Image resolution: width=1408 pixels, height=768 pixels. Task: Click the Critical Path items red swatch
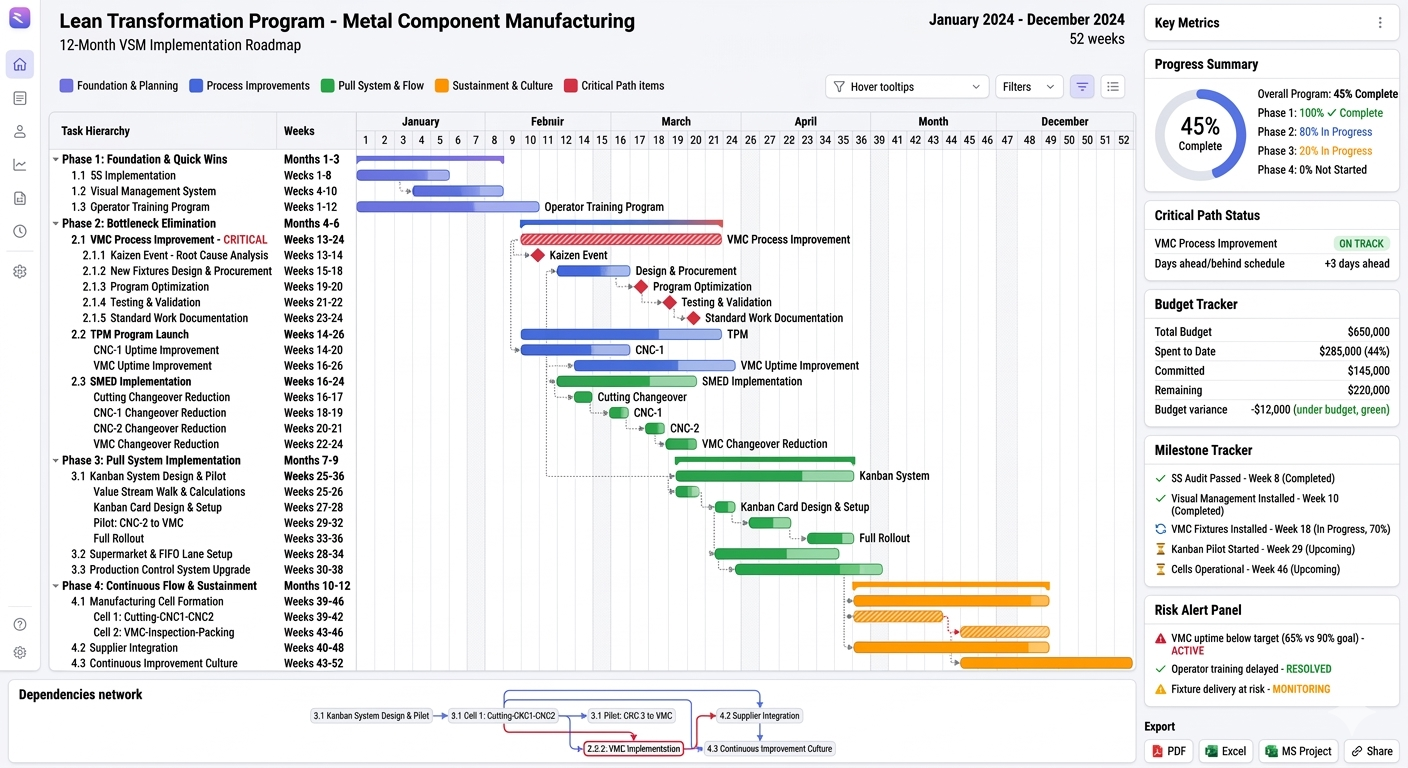[x=571, y=86]
